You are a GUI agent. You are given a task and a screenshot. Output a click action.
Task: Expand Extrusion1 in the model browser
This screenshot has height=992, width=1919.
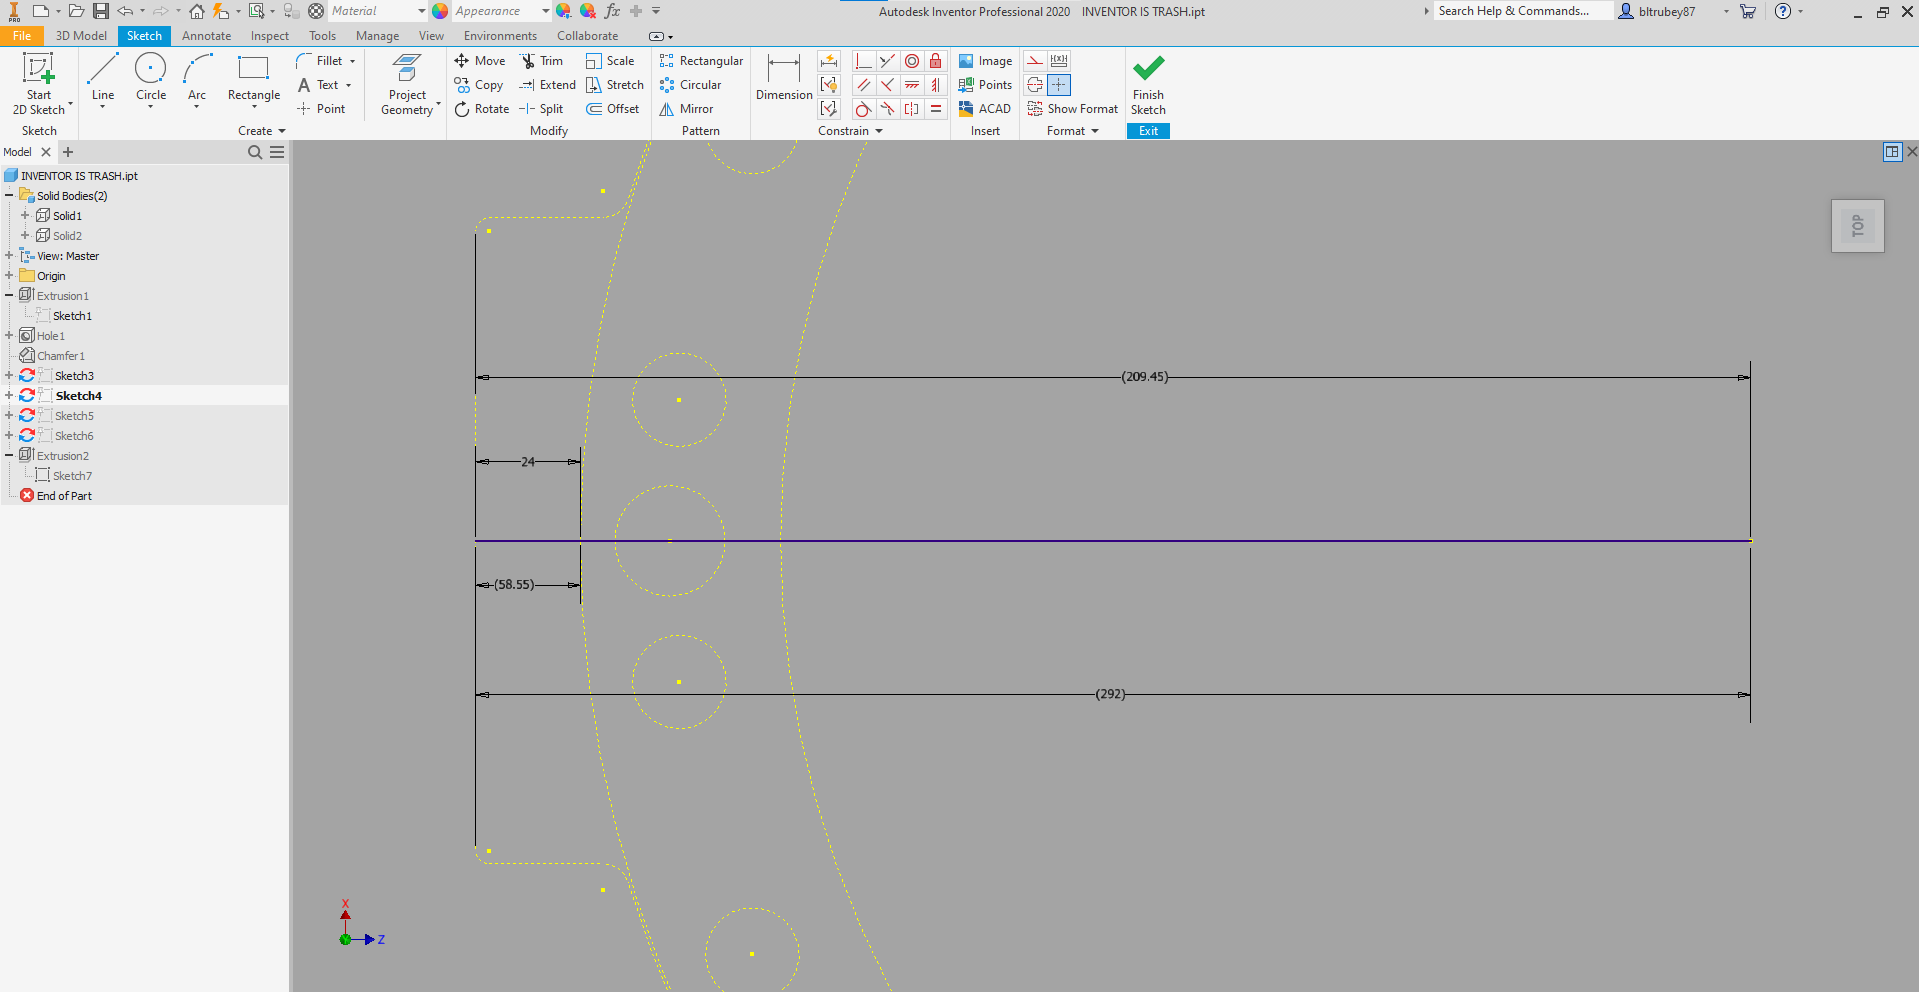pos(8,295)
